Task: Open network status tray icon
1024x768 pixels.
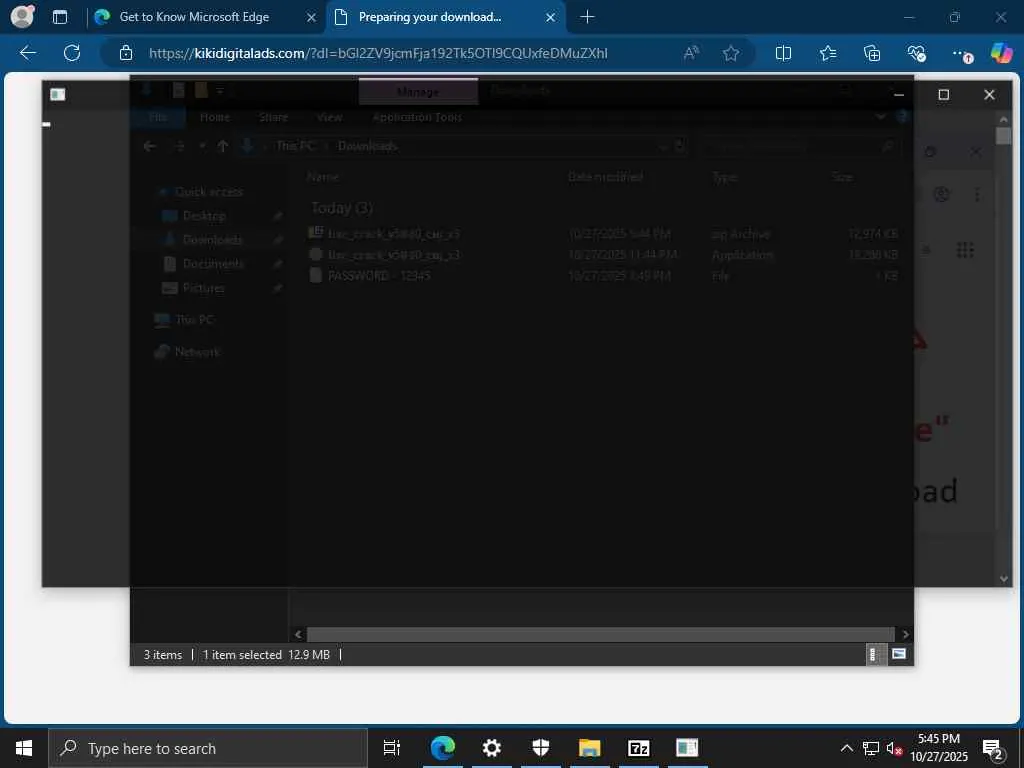Action: [871, 748]
